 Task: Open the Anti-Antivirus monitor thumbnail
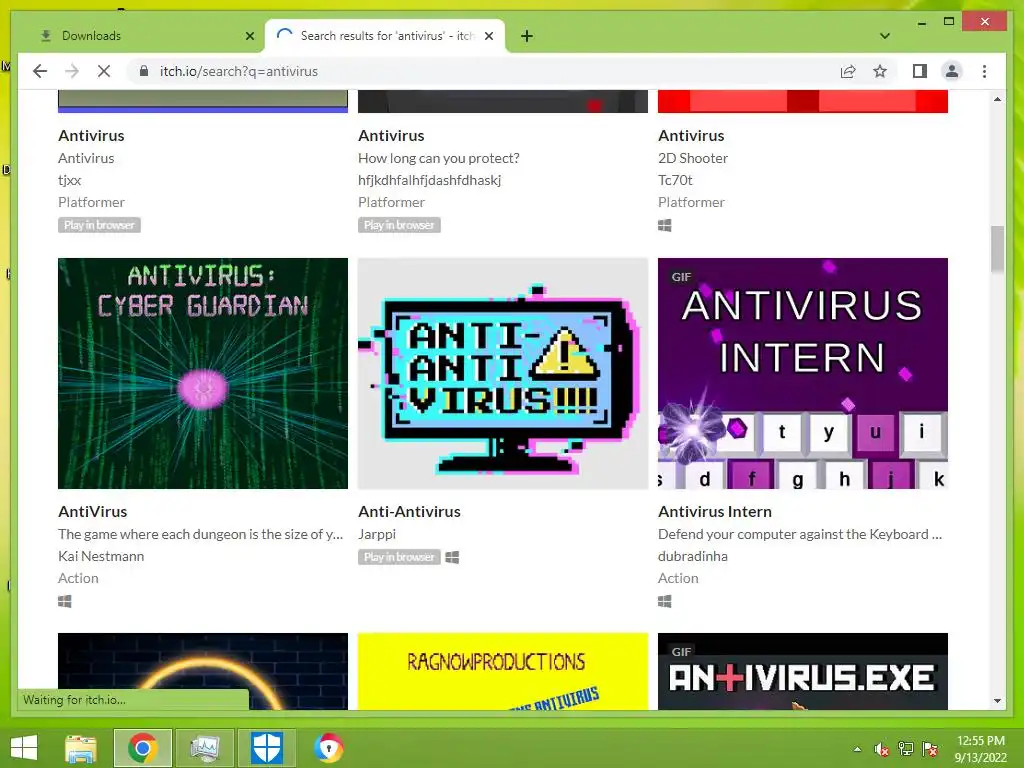503,373
